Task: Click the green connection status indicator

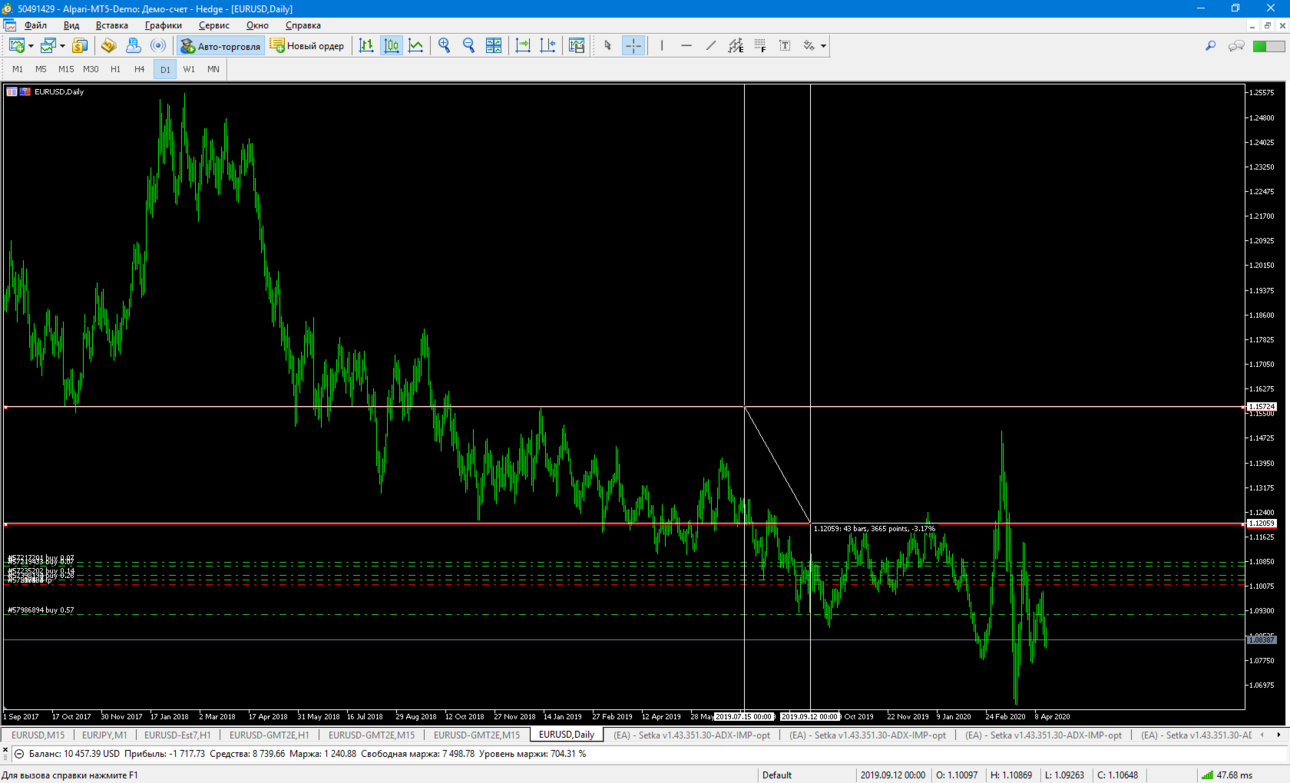Action: [1269, 46]
